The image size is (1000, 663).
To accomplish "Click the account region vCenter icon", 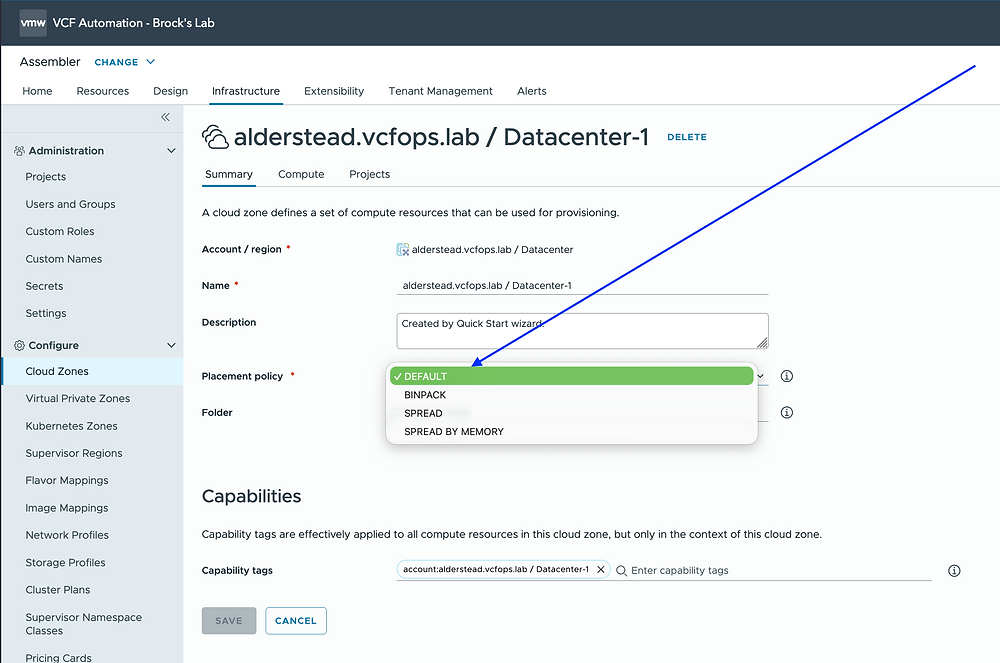I will click(x=402, y=250).
